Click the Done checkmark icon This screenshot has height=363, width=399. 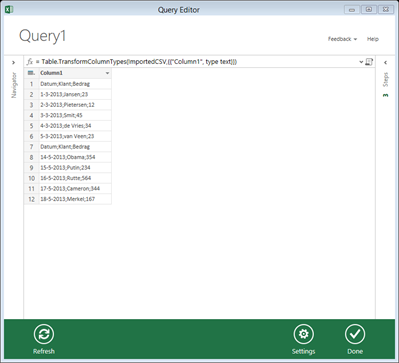355,334
